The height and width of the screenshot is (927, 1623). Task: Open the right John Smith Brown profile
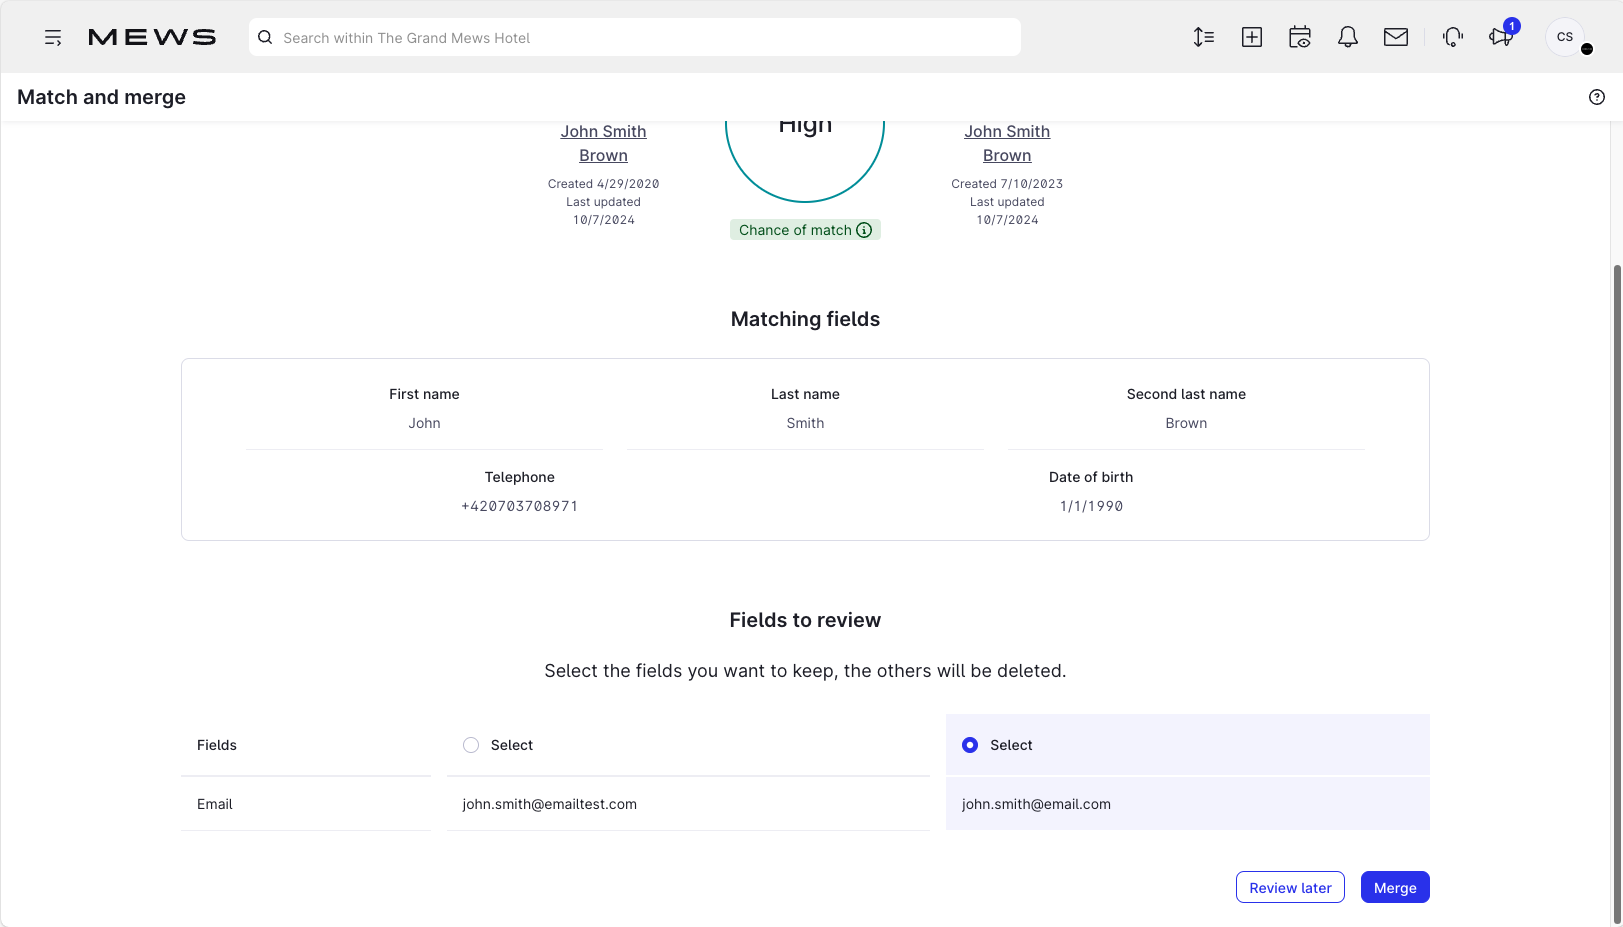[x=1007, y=143]
